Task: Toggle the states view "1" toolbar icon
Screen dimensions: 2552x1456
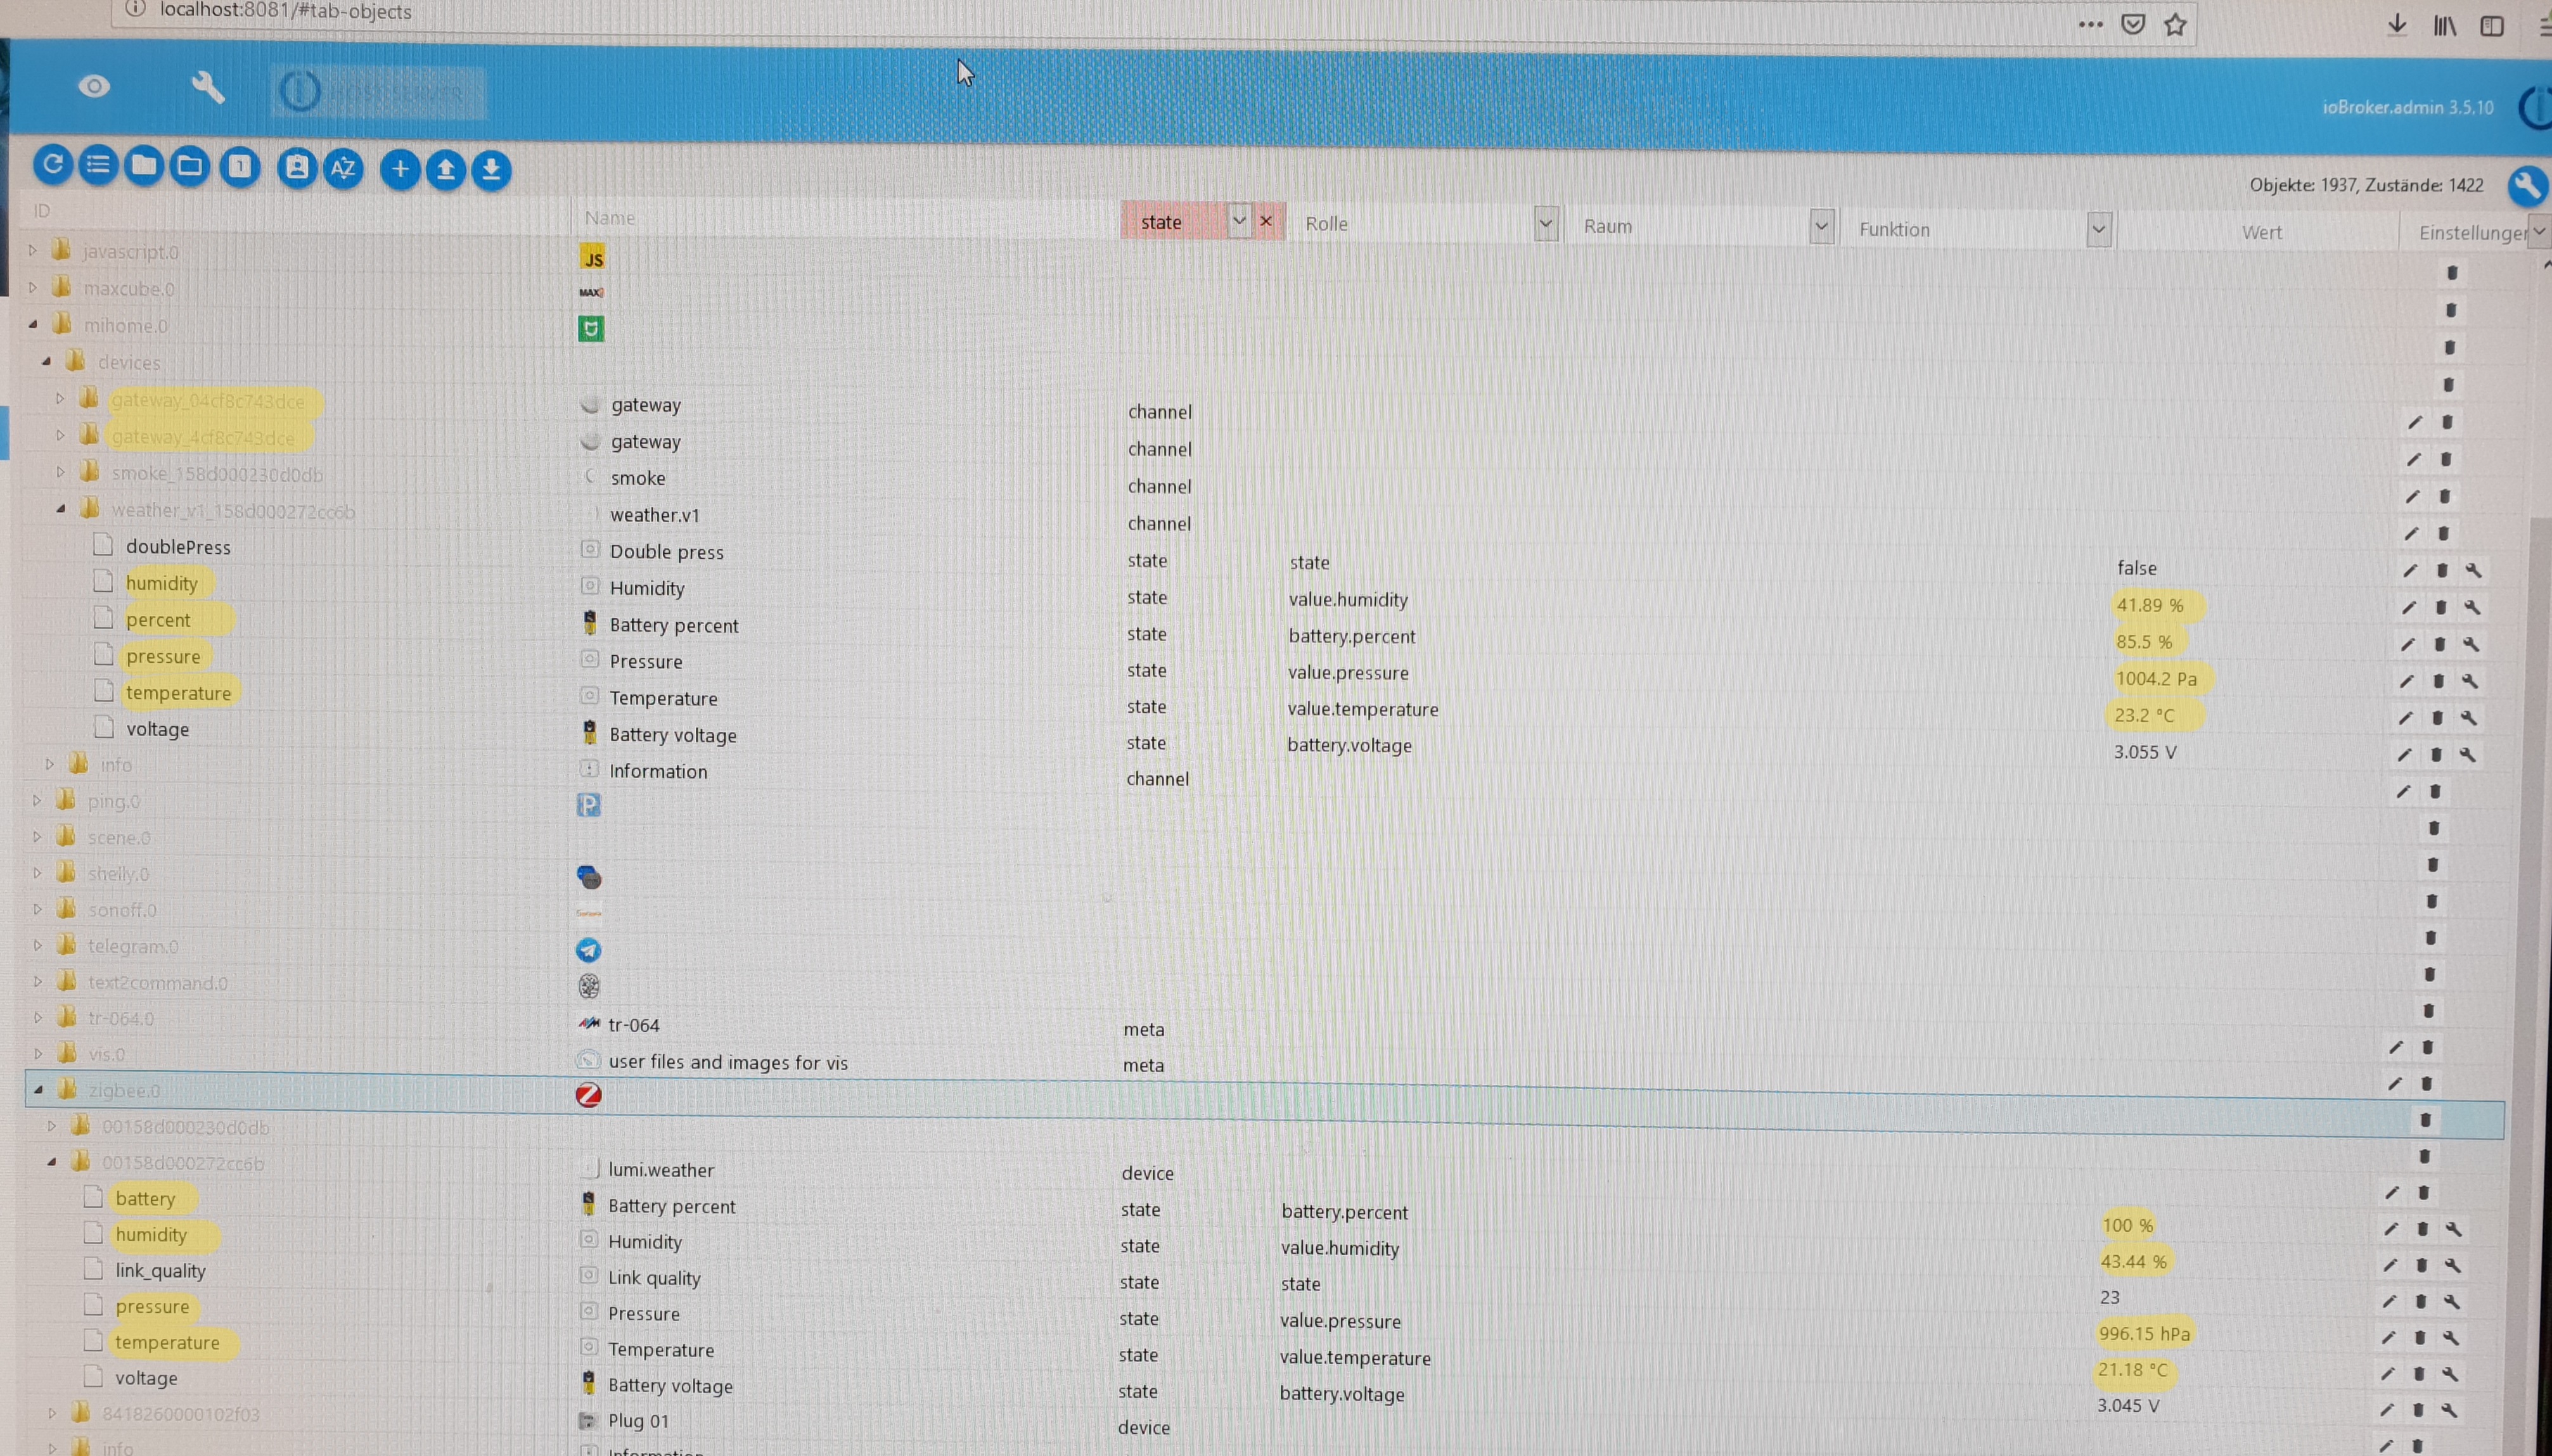Action: (240, 167)
